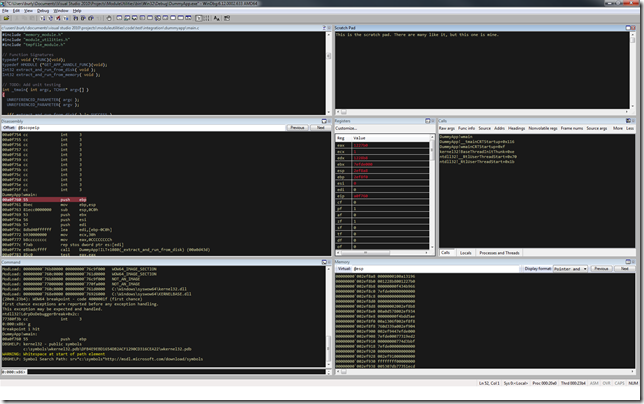Toggle Frame nums in Calls panel
644x404 pixels.
point(572,128)
